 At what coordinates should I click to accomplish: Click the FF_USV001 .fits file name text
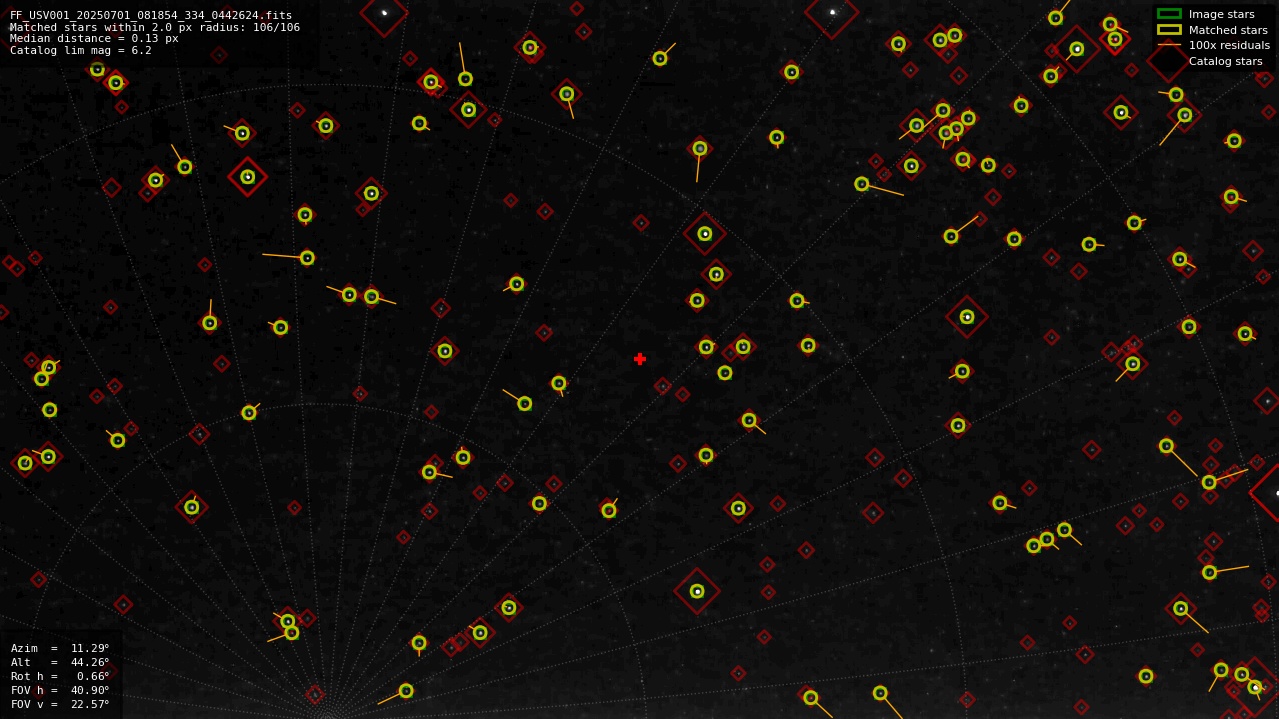151,15
